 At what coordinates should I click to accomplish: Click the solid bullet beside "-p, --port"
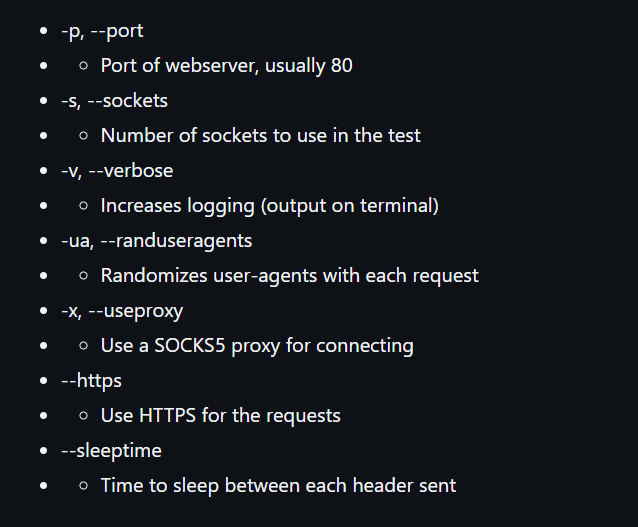tap(44, 31)
